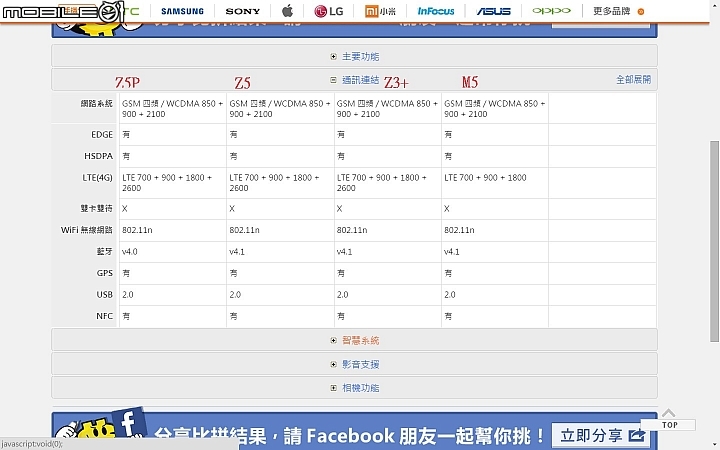This screenshot has height=450, width=720.
Task: Click the plus icon beside 智慧系統
Action: [333, 340]
